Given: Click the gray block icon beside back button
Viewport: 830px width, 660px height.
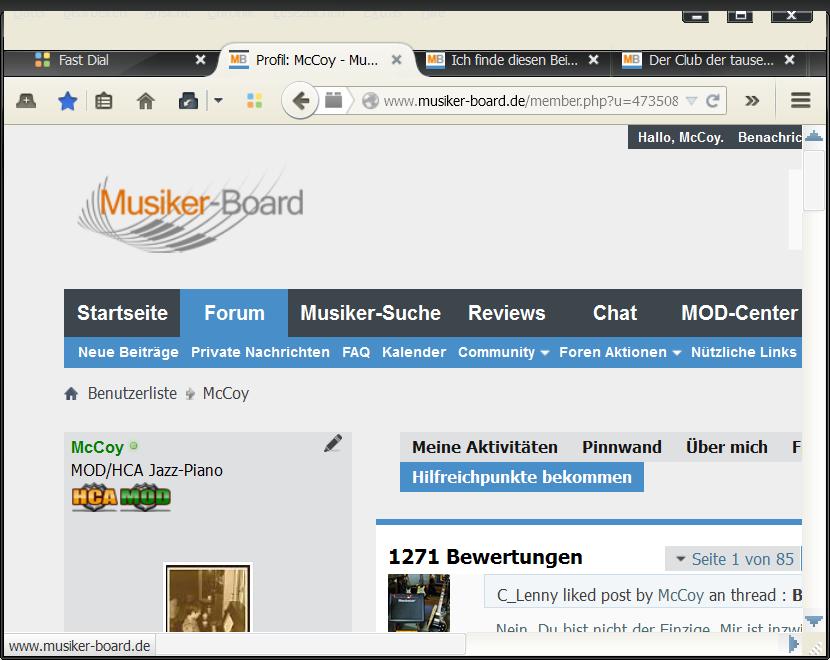Looking at the screenshot, I should point(333,100).
